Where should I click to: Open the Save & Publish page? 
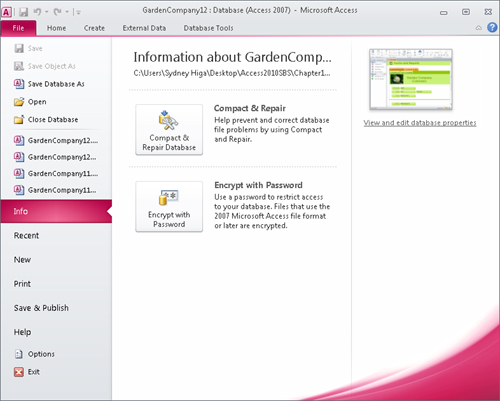[x=41, y=308]
